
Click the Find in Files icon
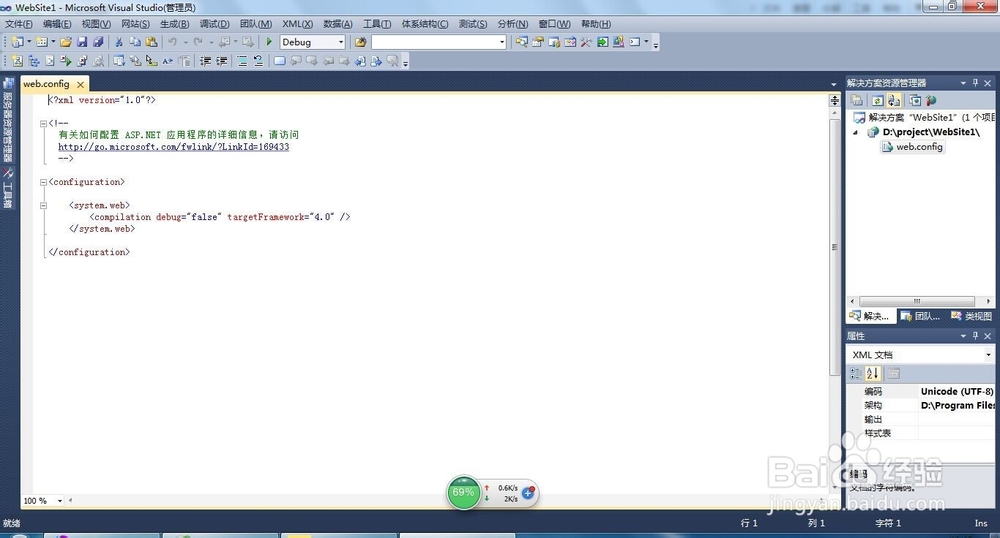click(360, 42)
